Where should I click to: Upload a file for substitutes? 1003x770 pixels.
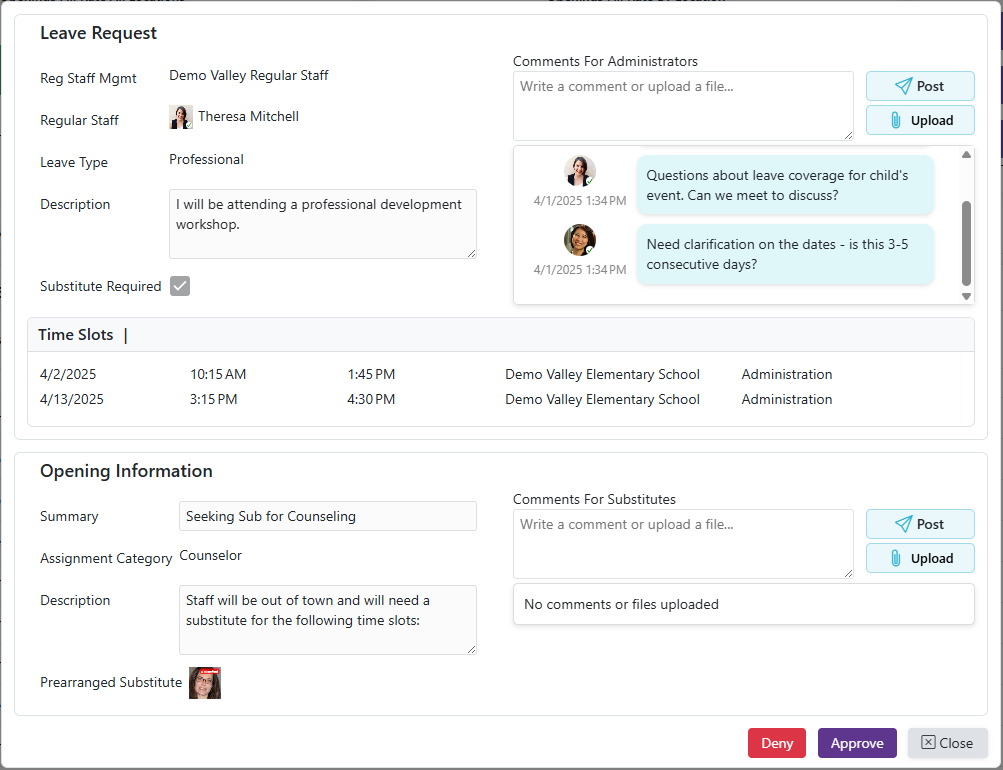click(919, 558)
